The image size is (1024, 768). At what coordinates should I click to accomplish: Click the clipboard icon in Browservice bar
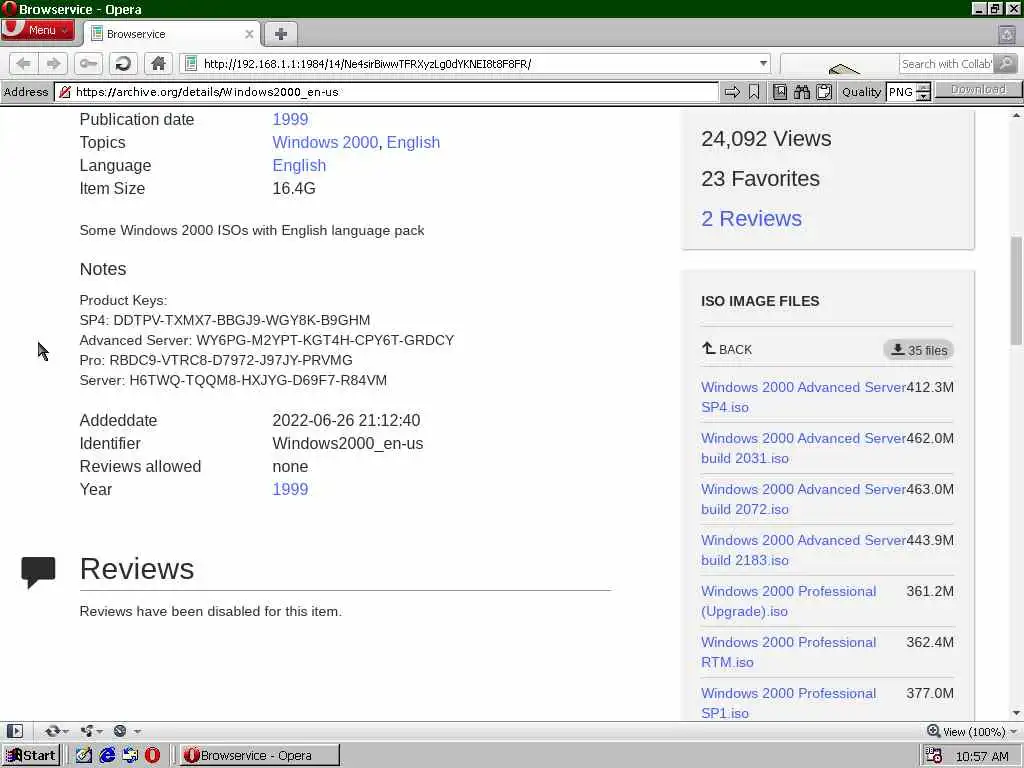(824, 92)
